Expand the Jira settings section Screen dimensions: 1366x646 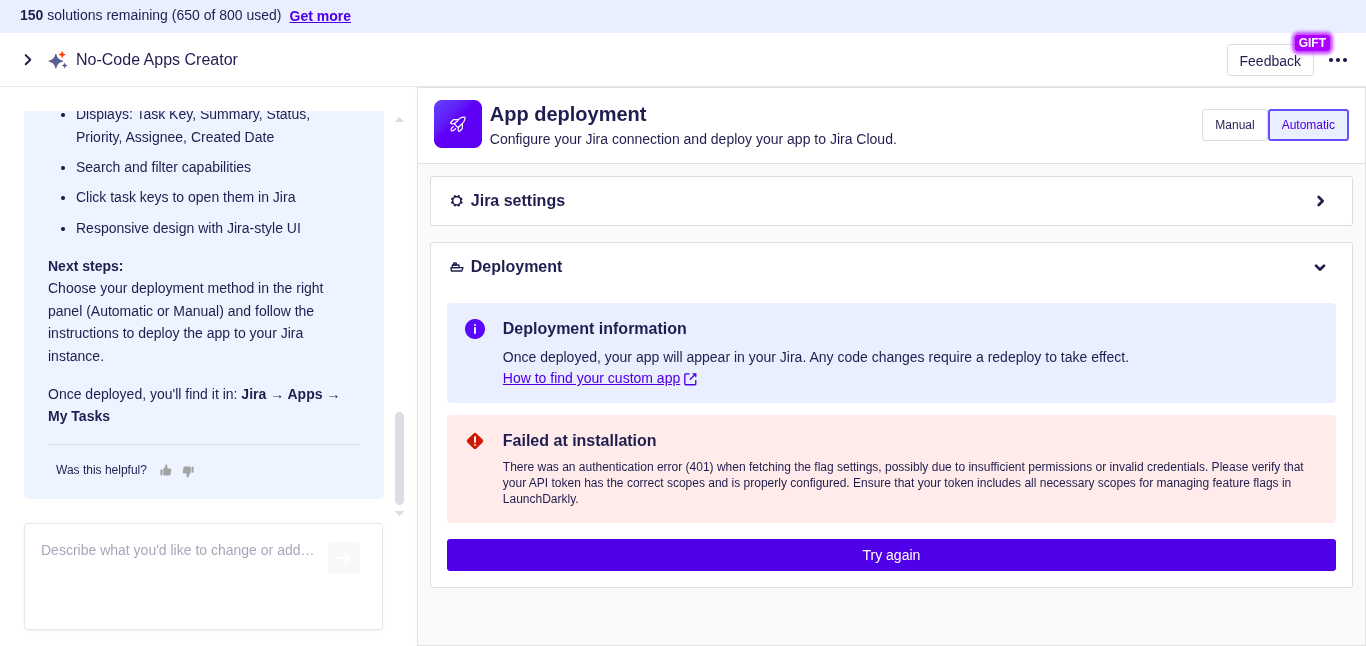click(1319, 201)
